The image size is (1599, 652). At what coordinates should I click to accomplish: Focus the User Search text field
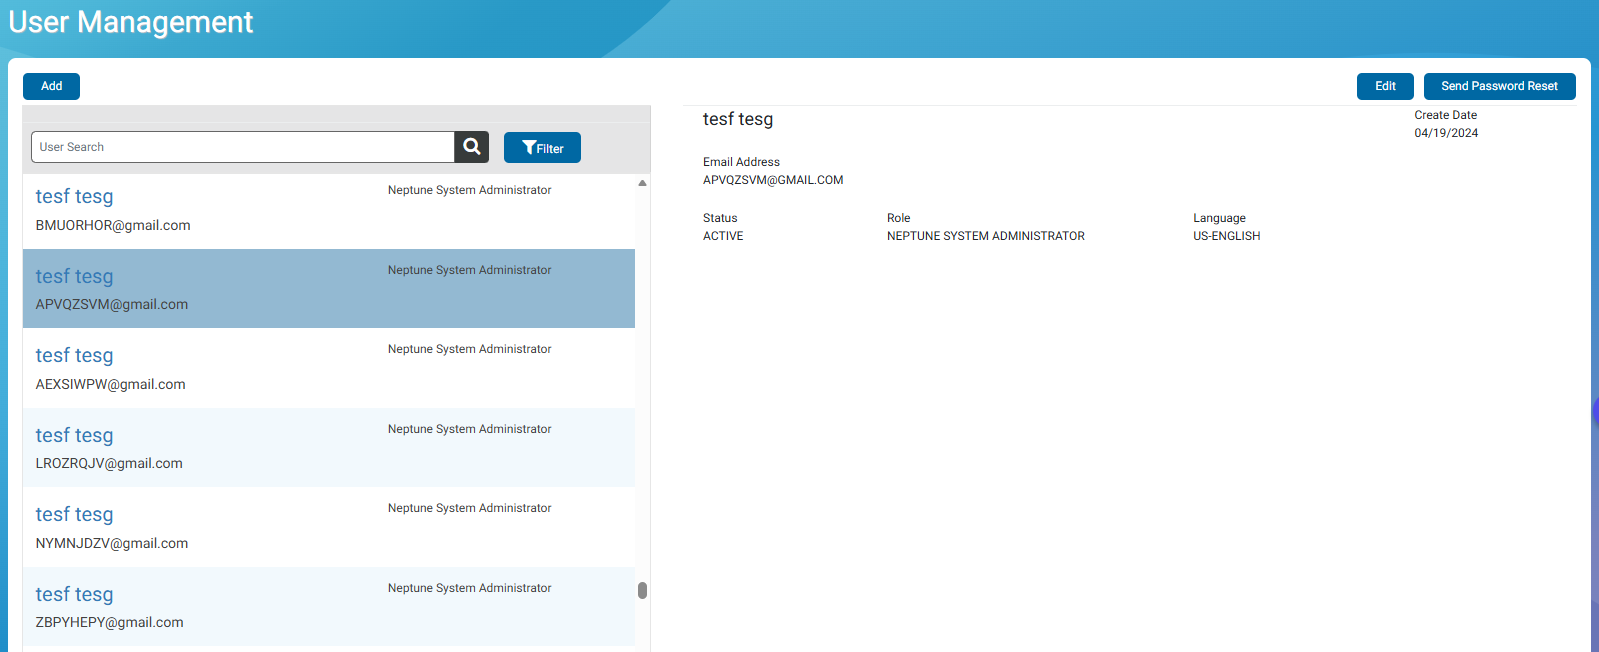click(x=242, y=147)
